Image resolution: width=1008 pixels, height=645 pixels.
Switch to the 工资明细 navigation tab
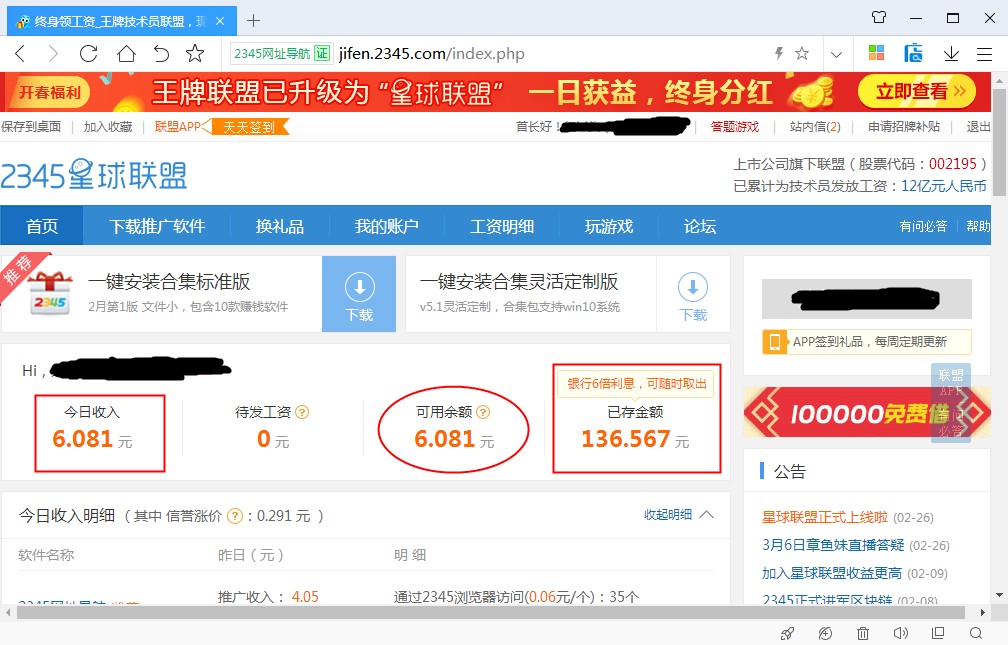coord(503,226)
